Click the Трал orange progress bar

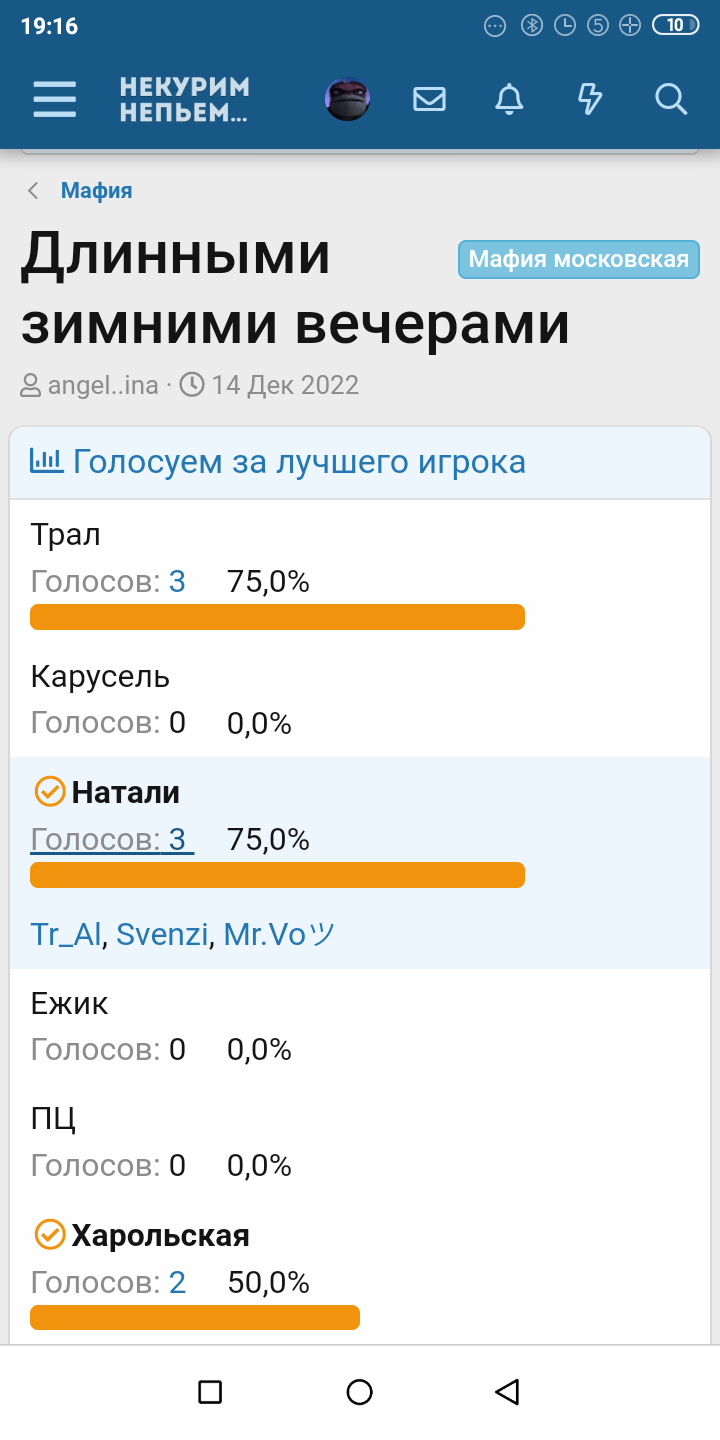click(277, 617)
